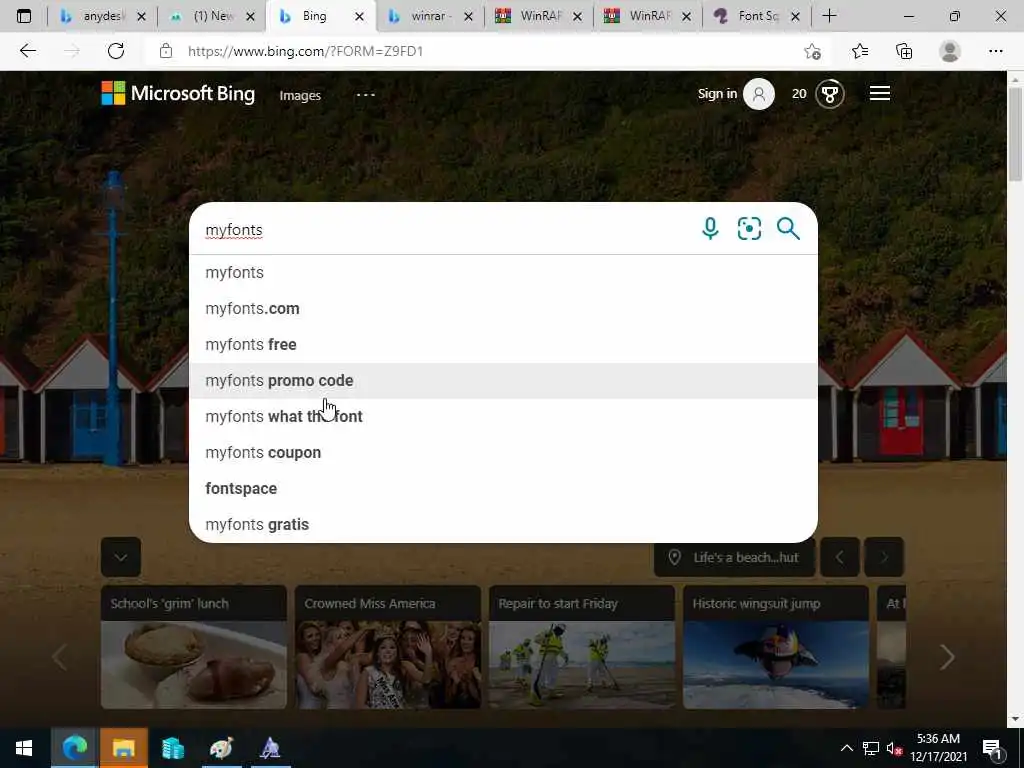Open the Favorites list

tap(860, 51)
